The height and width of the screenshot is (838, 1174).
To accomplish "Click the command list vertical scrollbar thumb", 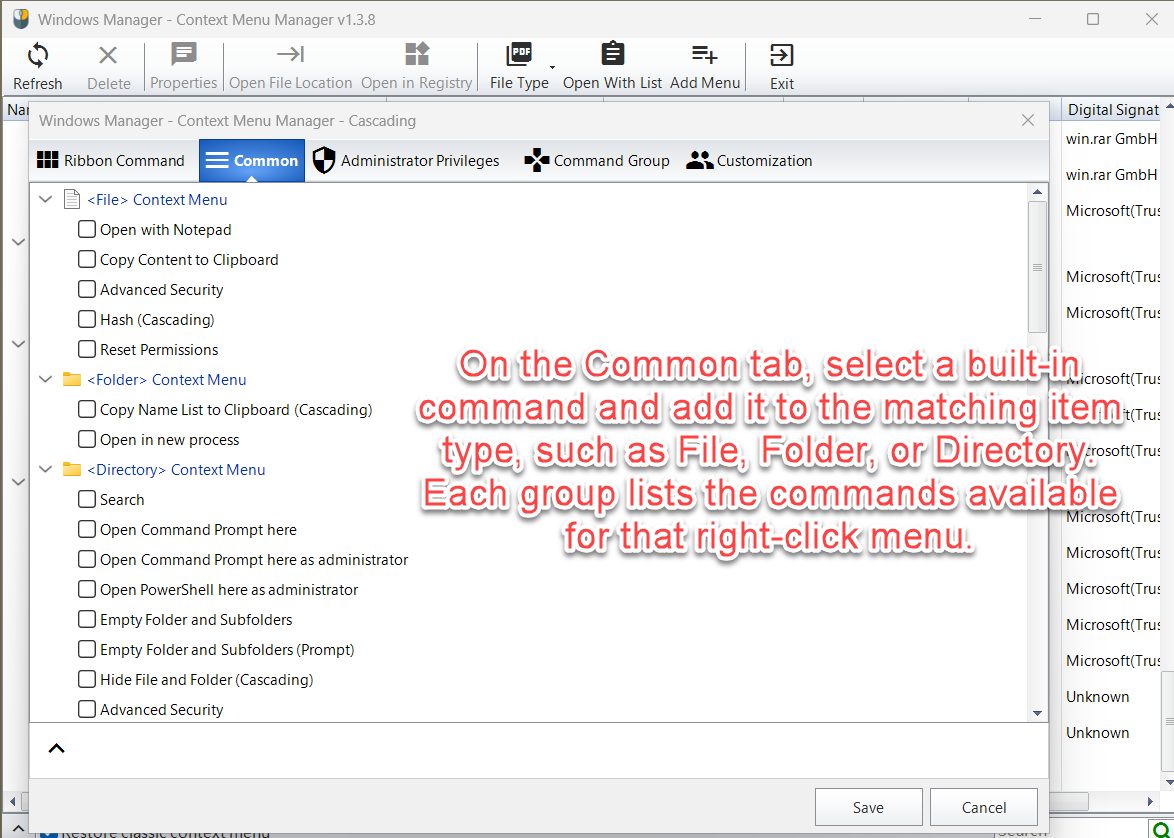I will (x=1037, y=267).
